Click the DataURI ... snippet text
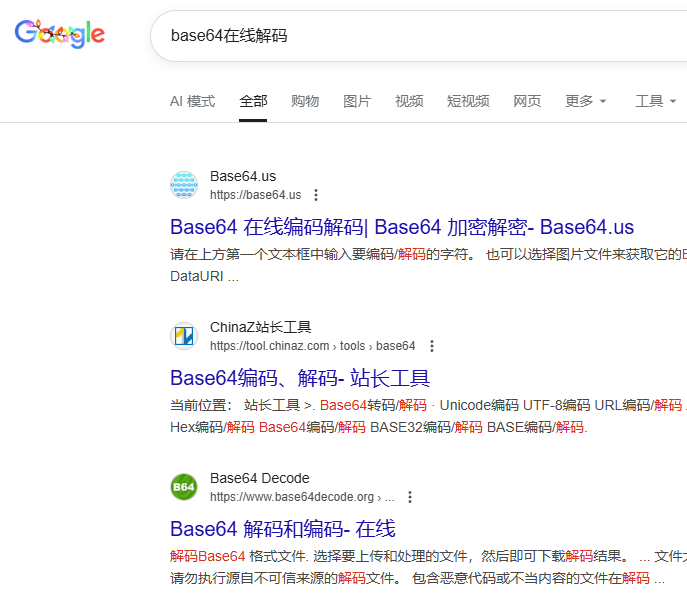Image resolution: width=687 pixels, height=594 pixels. coord(204,276)
